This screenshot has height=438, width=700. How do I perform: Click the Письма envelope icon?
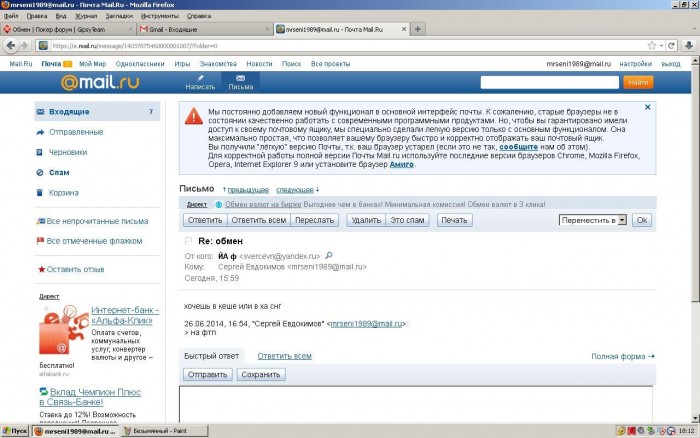point(241,78)
